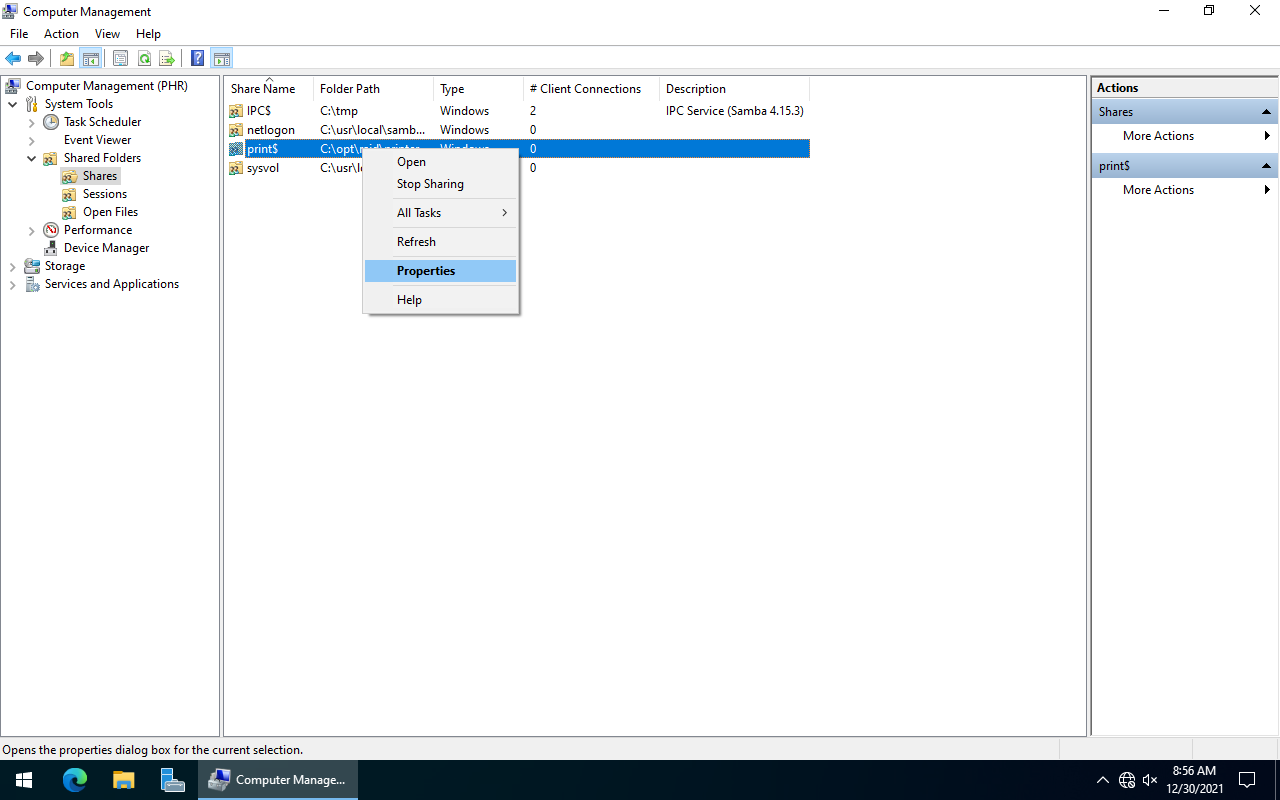Click the blue Help question mark icon

(198, 59)
